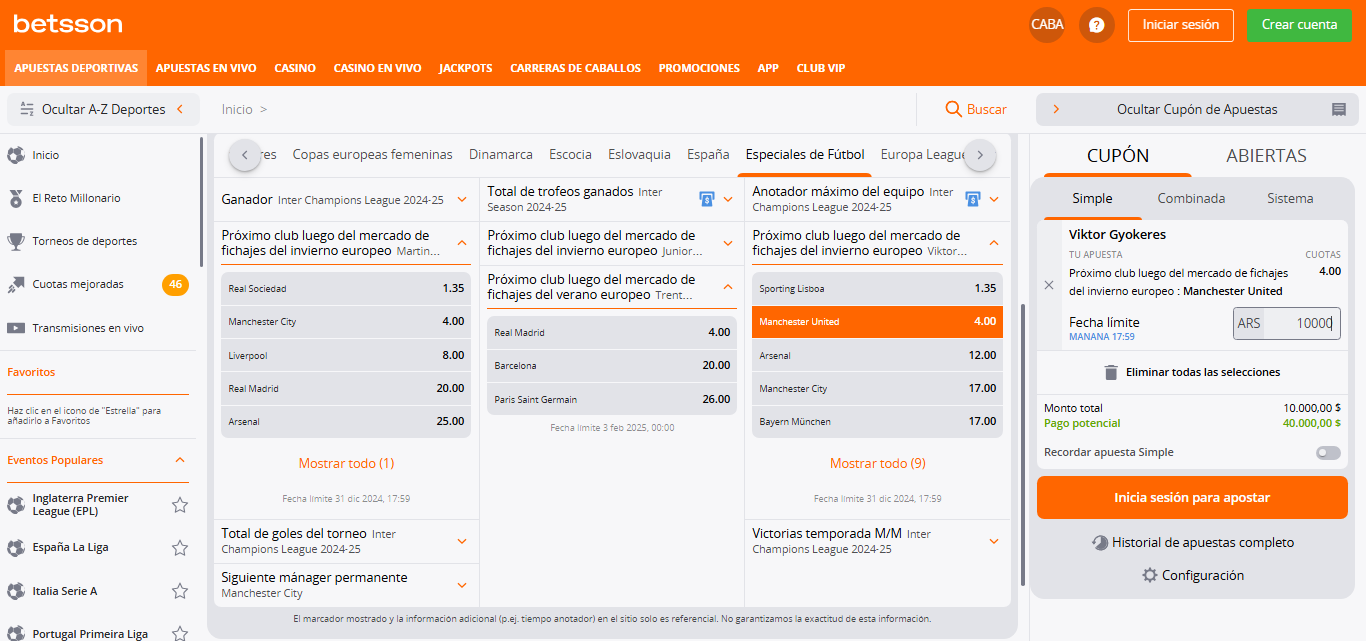This screenshot has width=1366, height=641.
Task: Collapse the Trent... verano europeo fichajes market
Action: click(x=728, y=287)
